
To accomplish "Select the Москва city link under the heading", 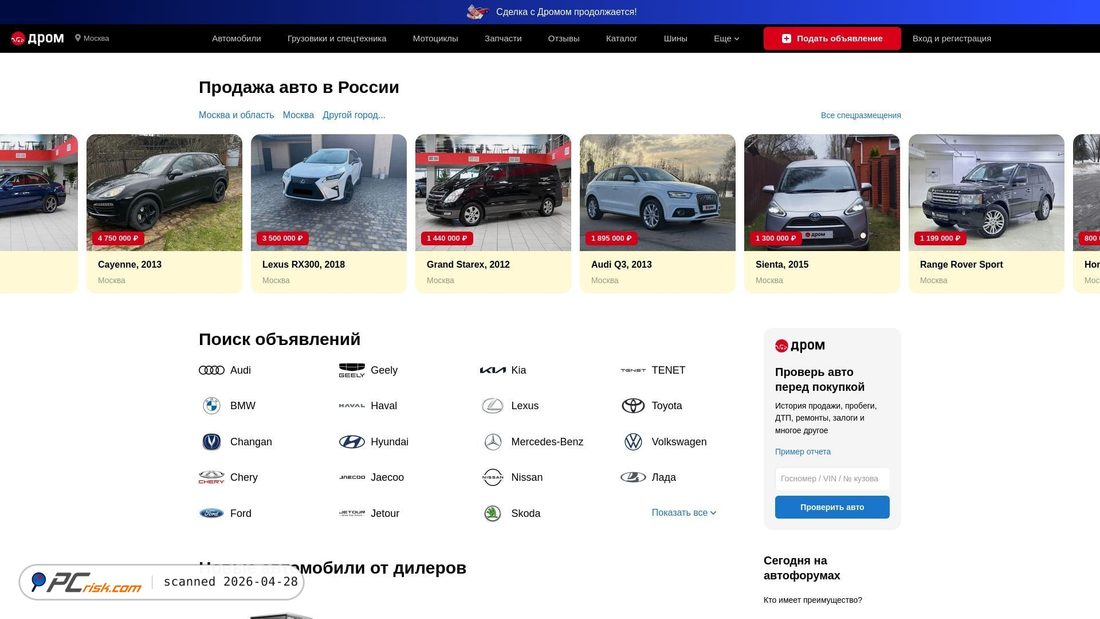I will [x=298, y=115].
